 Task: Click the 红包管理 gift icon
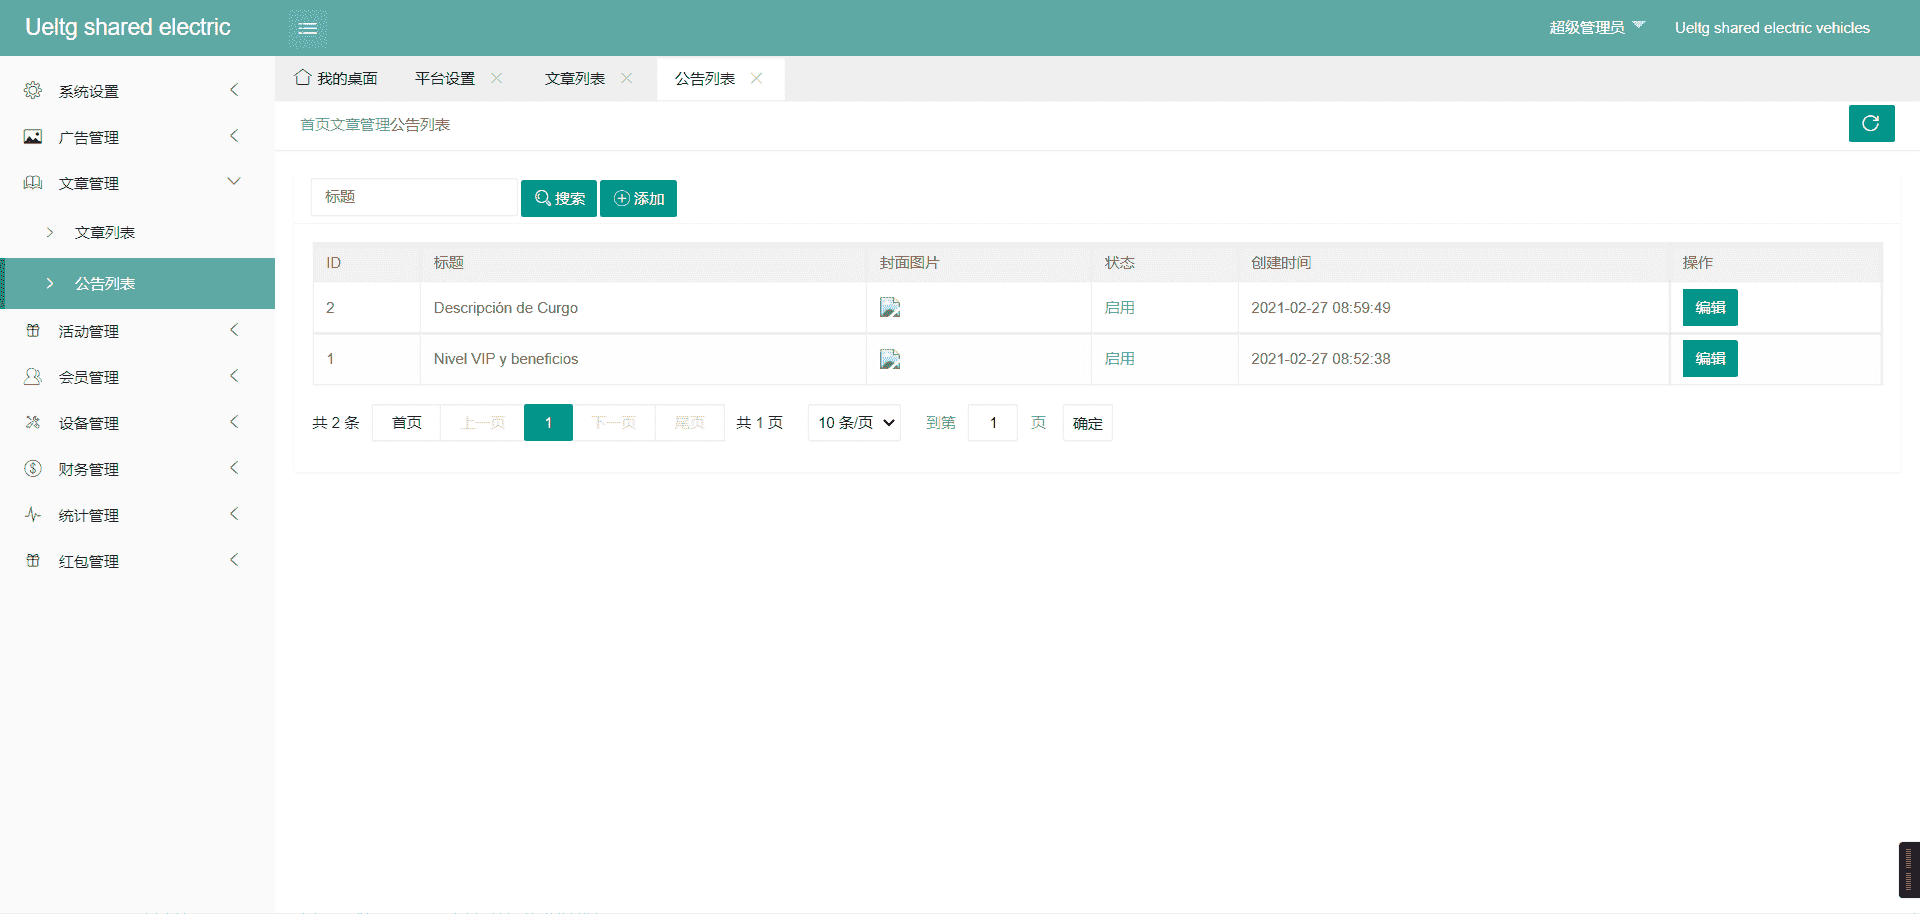pos(33,561)
